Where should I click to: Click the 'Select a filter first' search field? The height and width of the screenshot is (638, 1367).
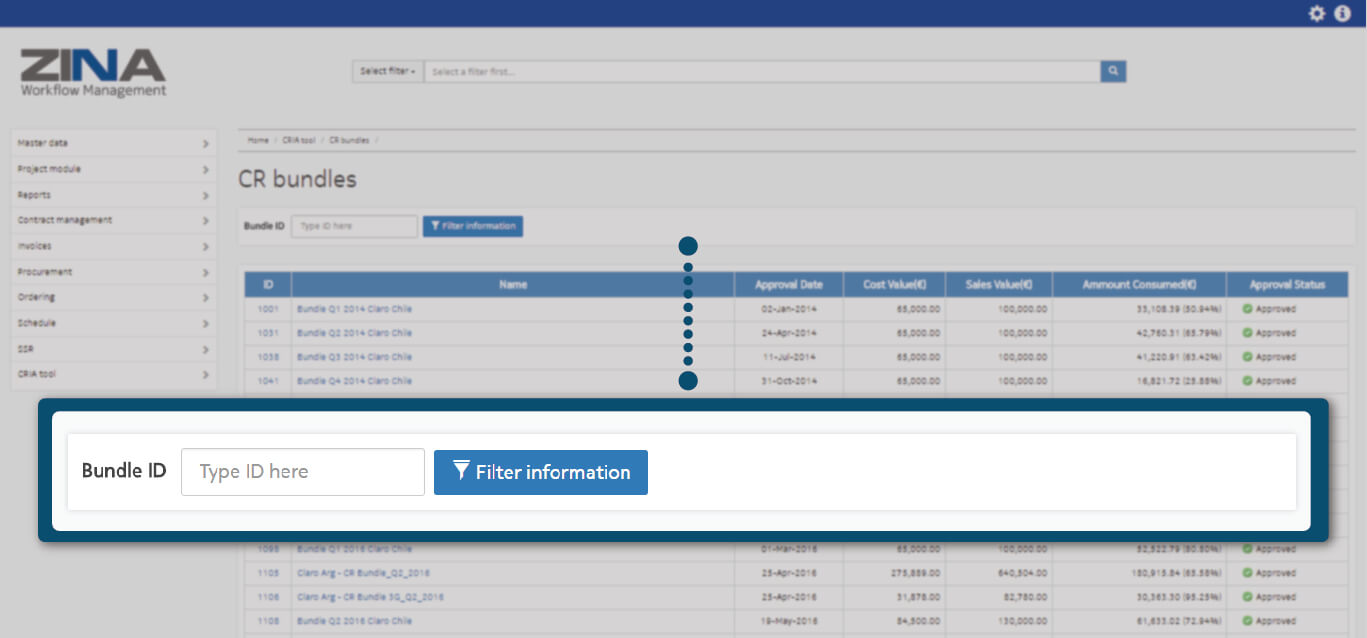(761, 72)
